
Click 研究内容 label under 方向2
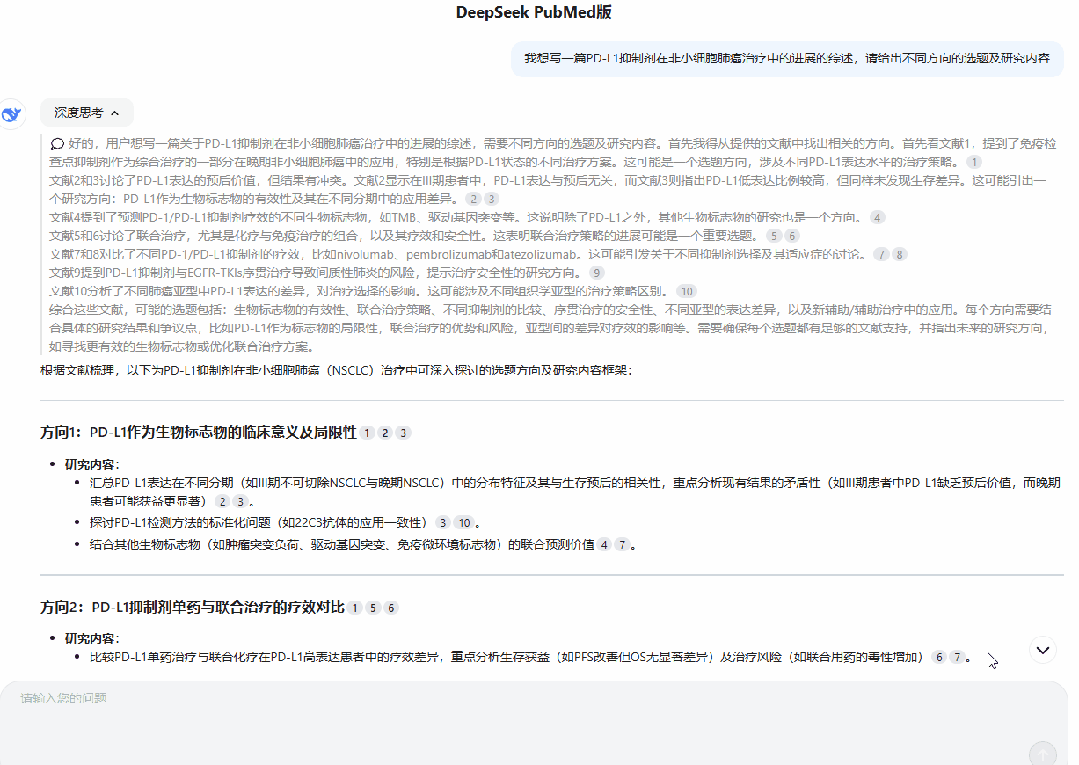92,638
